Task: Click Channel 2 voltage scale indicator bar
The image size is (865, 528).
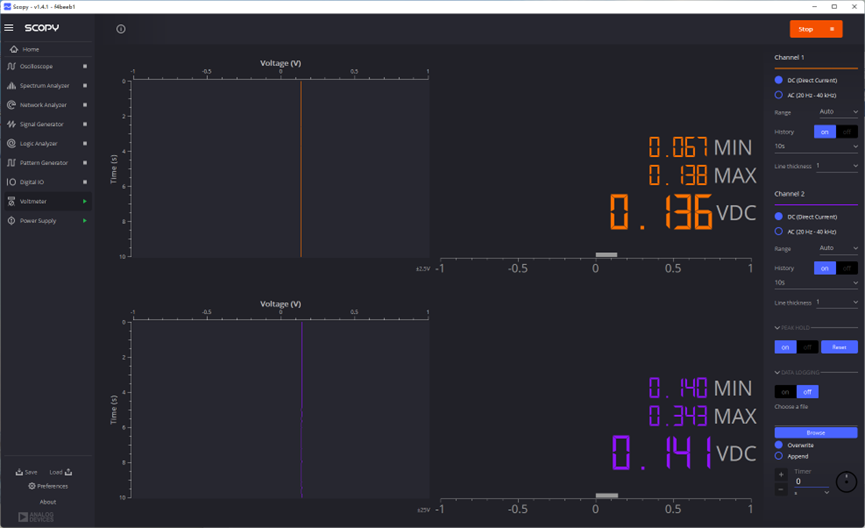Action: 607,495
